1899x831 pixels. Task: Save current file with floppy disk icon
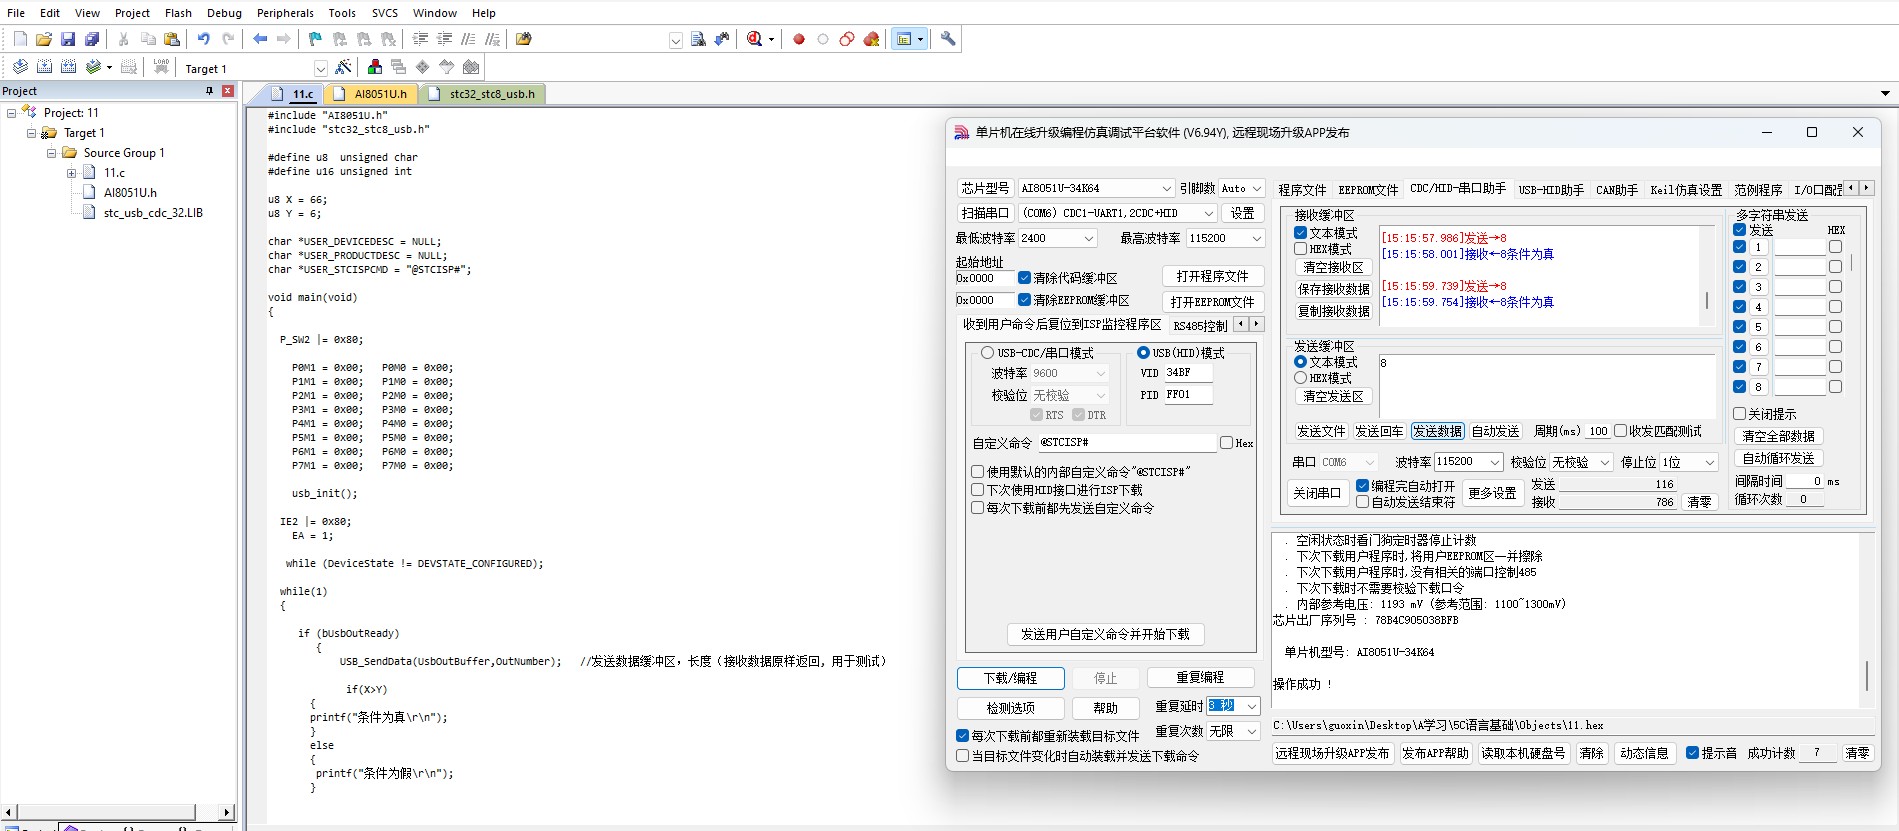click(68, 39)
